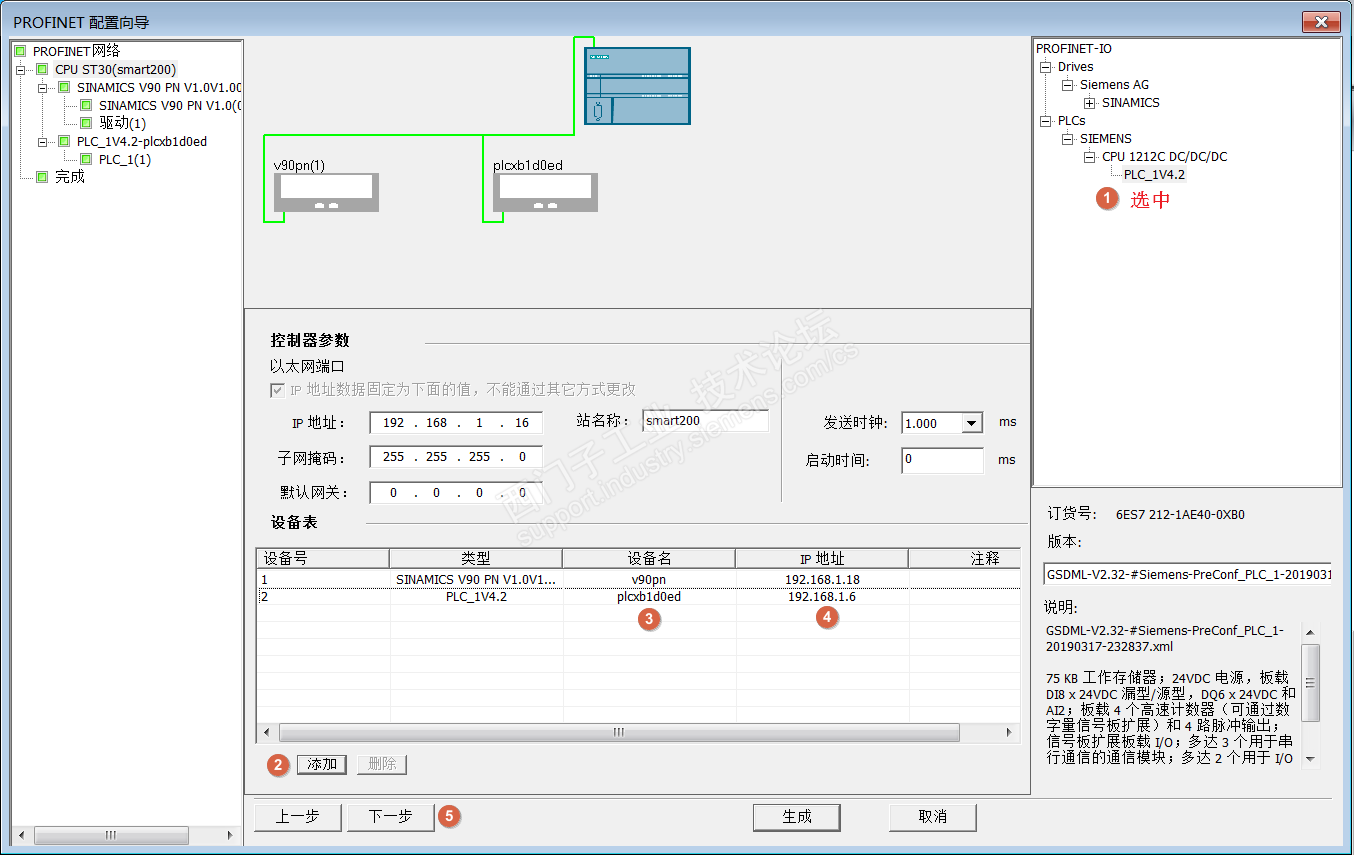
Task: Click the left tree panel's scroll-right arrow
Action: tap(229, 835)
